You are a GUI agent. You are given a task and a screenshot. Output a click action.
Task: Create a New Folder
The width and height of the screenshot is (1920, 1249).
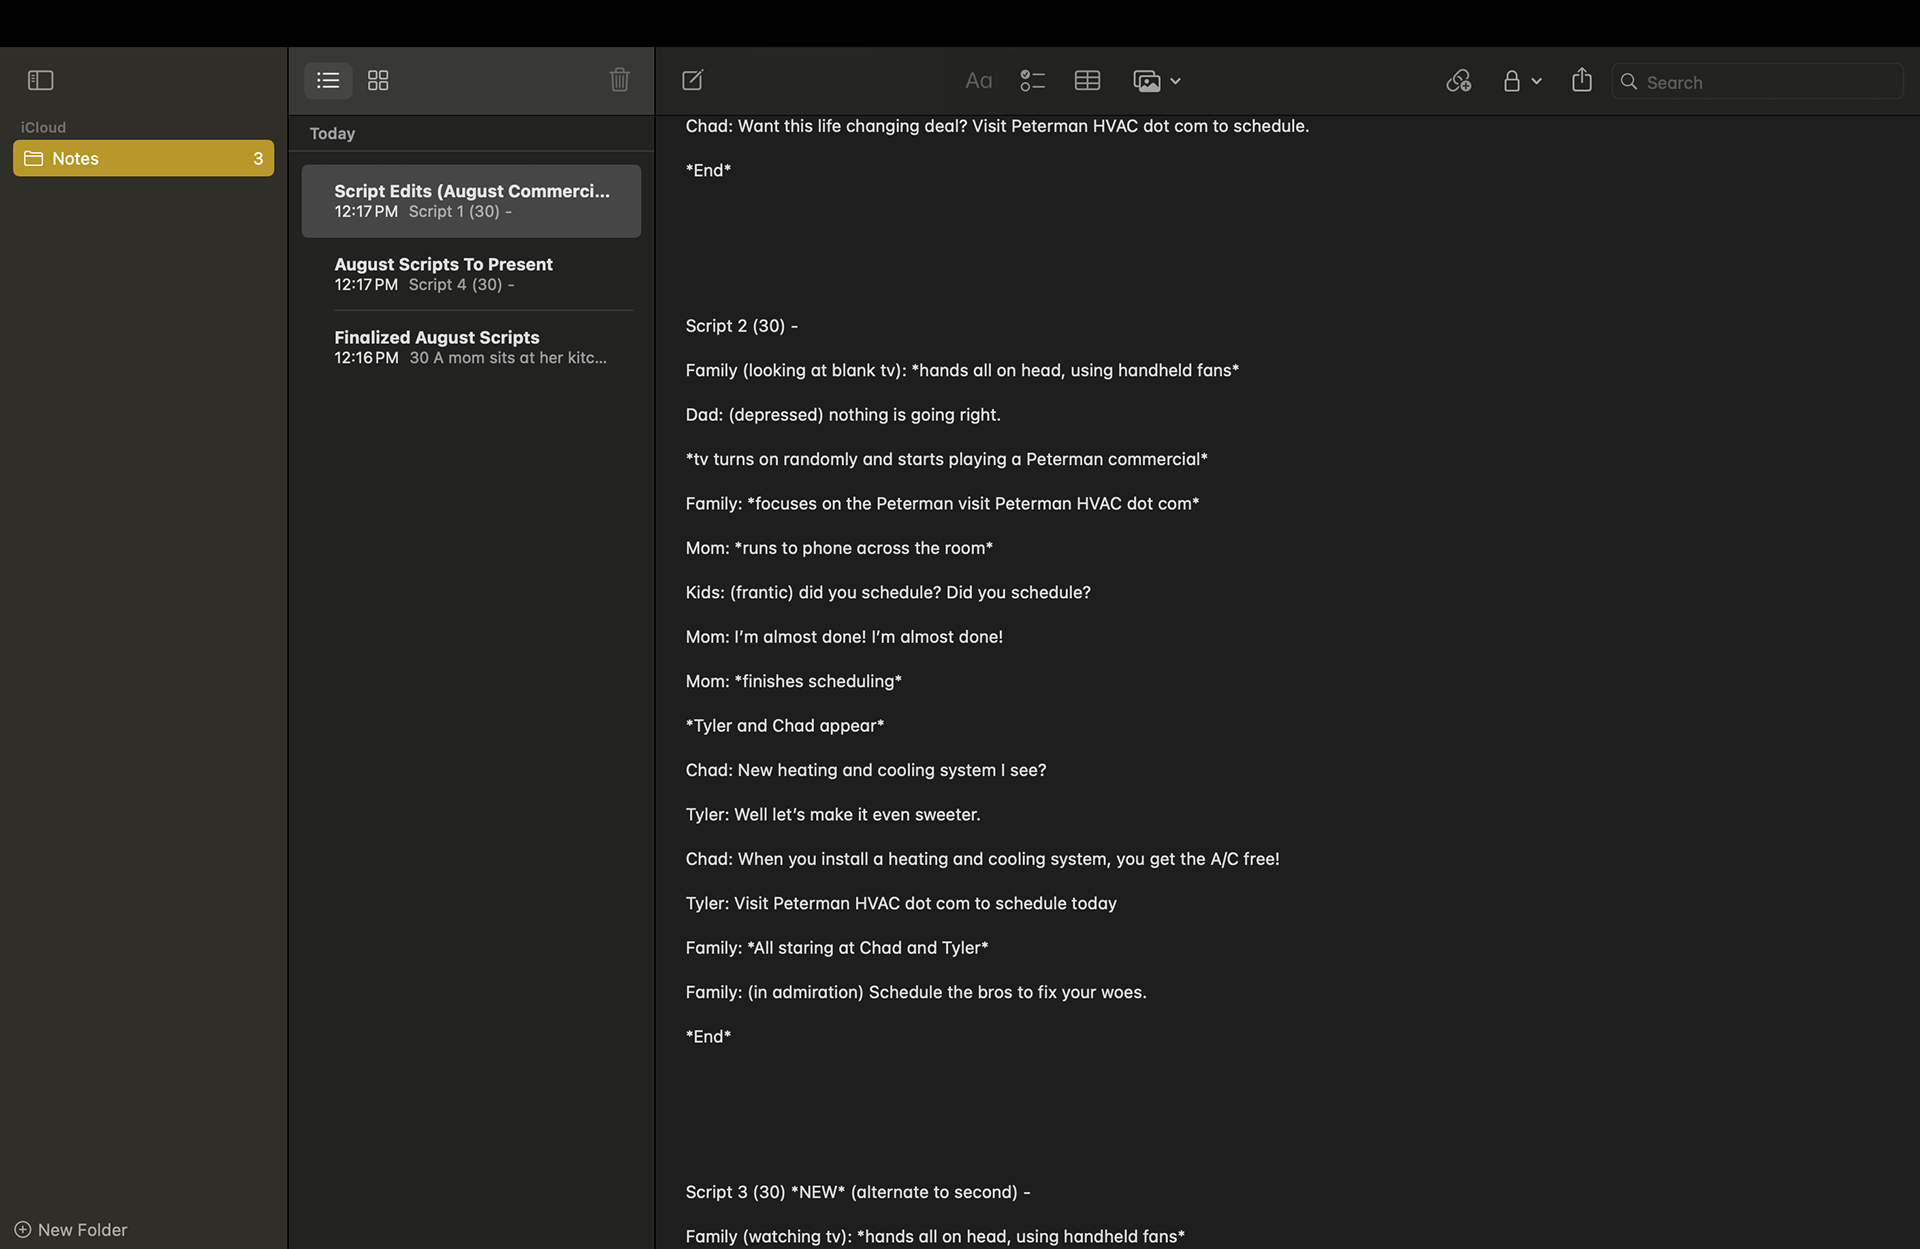click(71, 1229)
